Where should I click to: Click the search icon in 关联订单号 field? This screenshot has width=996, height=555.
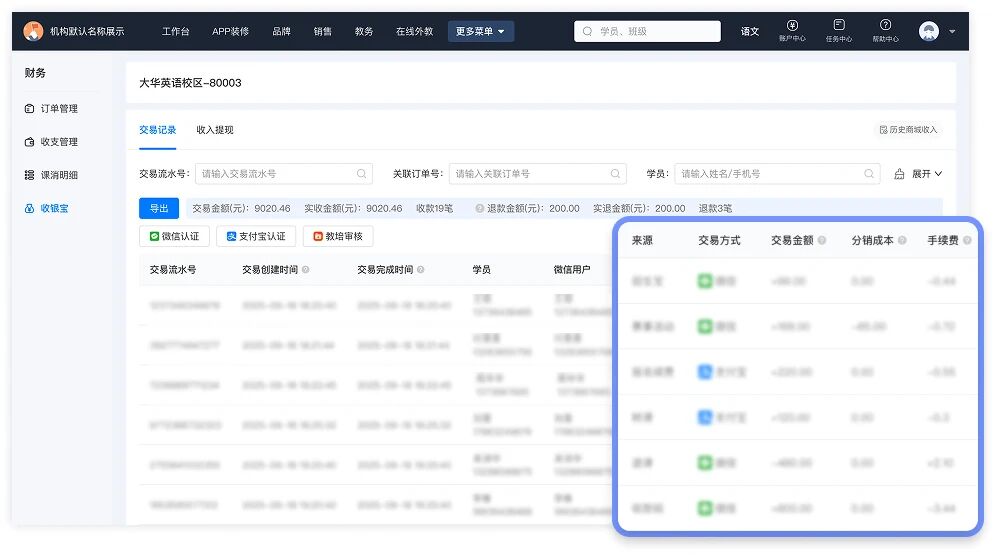point(616,174)
